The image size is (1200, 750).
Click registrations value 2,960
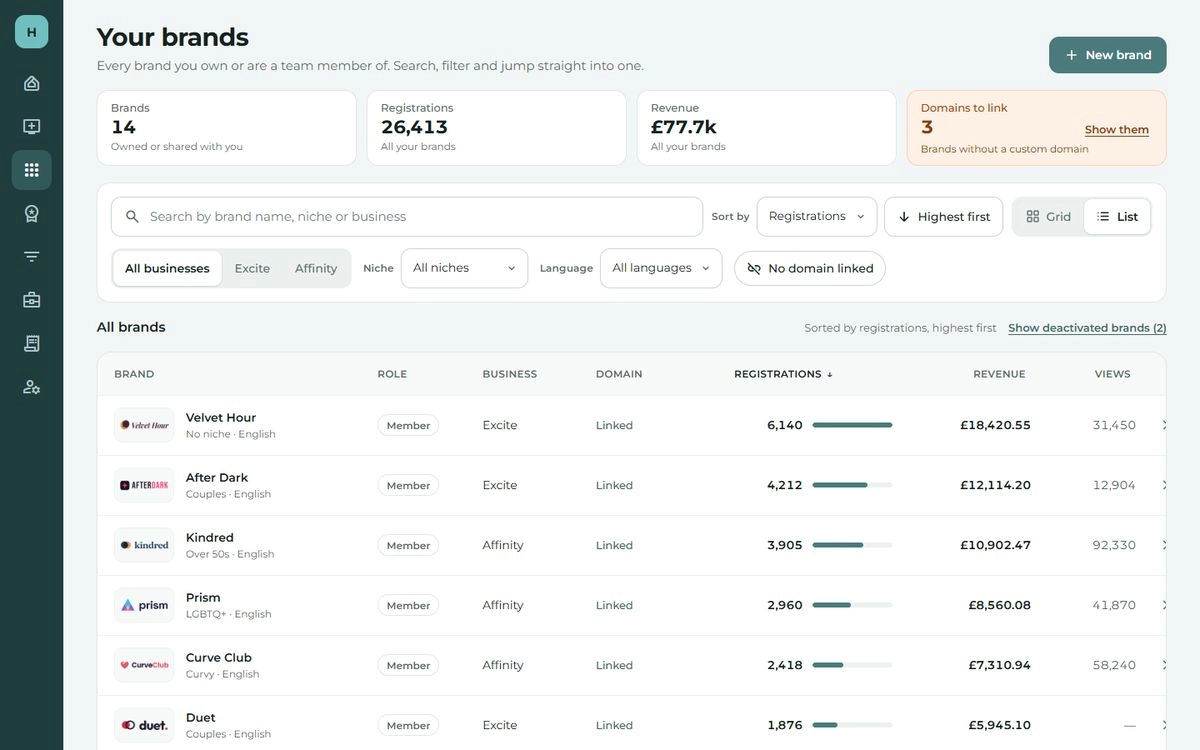pos(785,605)
